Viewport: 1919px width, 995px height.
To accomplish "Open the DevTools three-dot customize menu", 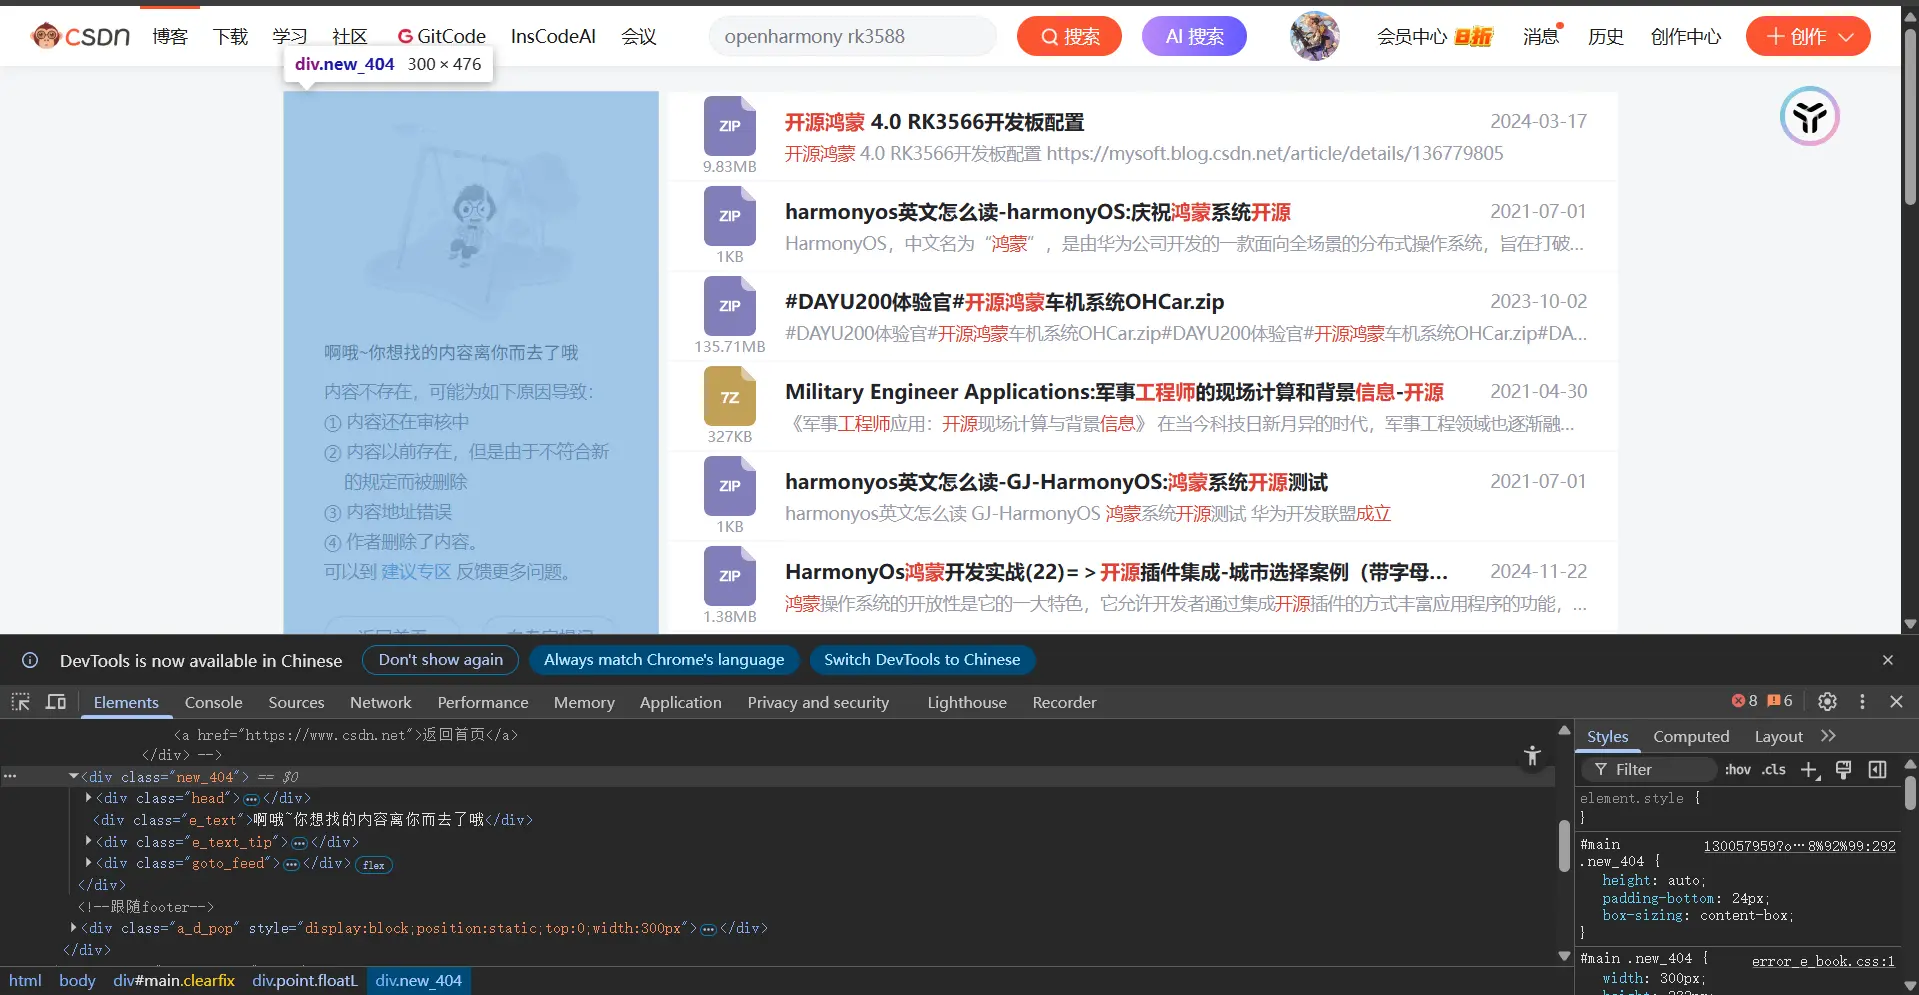I will (x=1862, y=702).
